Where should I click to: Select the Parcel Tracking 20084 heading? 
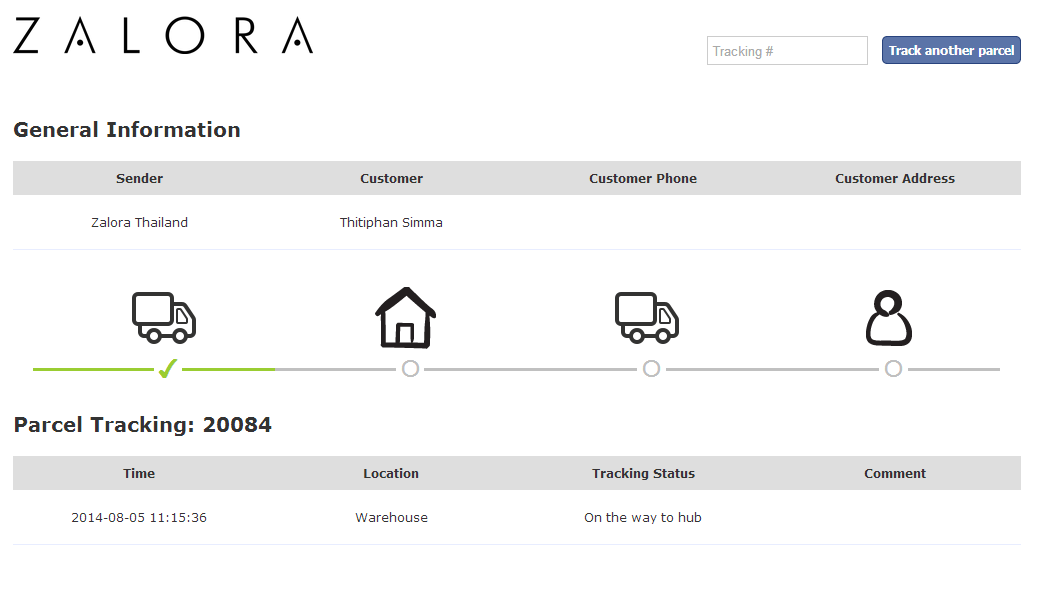tap(142, 424)
